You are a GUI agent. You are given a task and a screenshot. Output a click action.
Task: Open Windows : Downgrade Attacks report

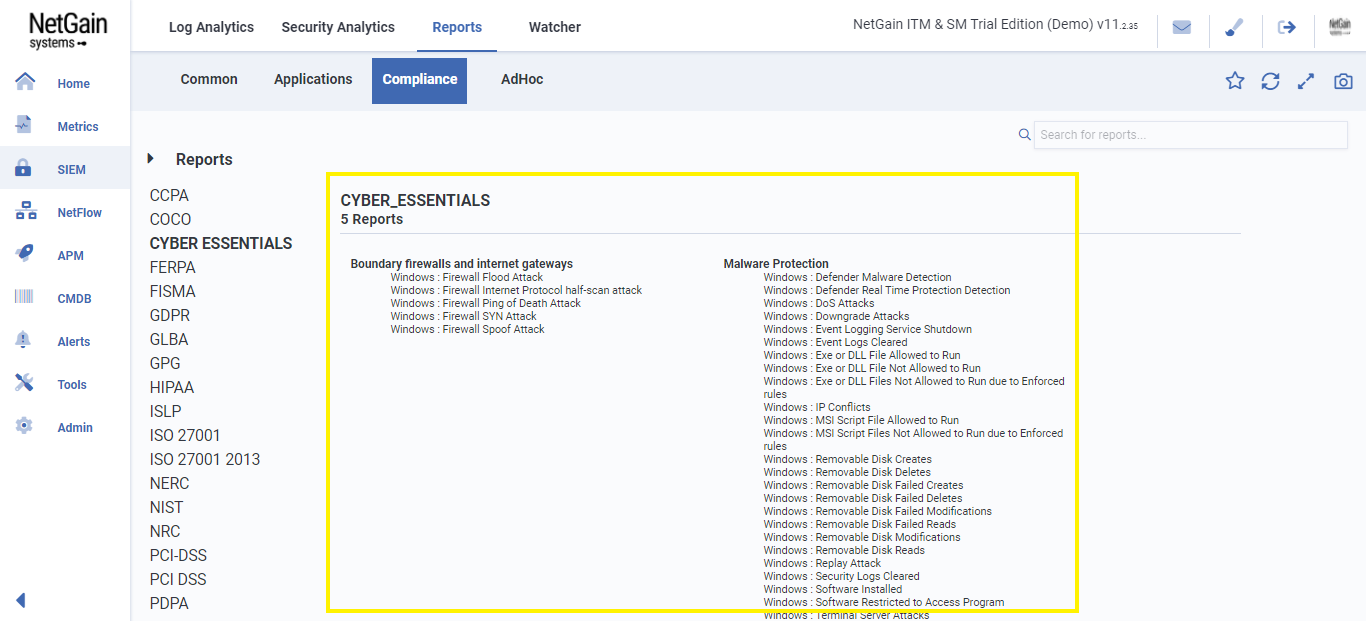837,316
